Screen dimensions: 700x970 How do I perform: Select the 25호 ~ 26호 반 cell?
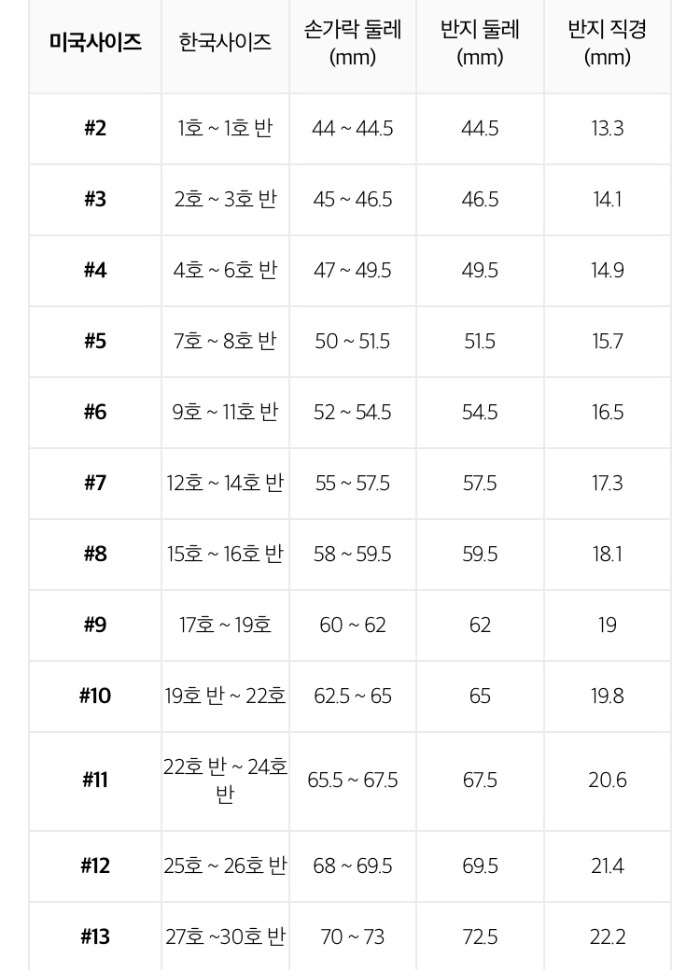225,865
